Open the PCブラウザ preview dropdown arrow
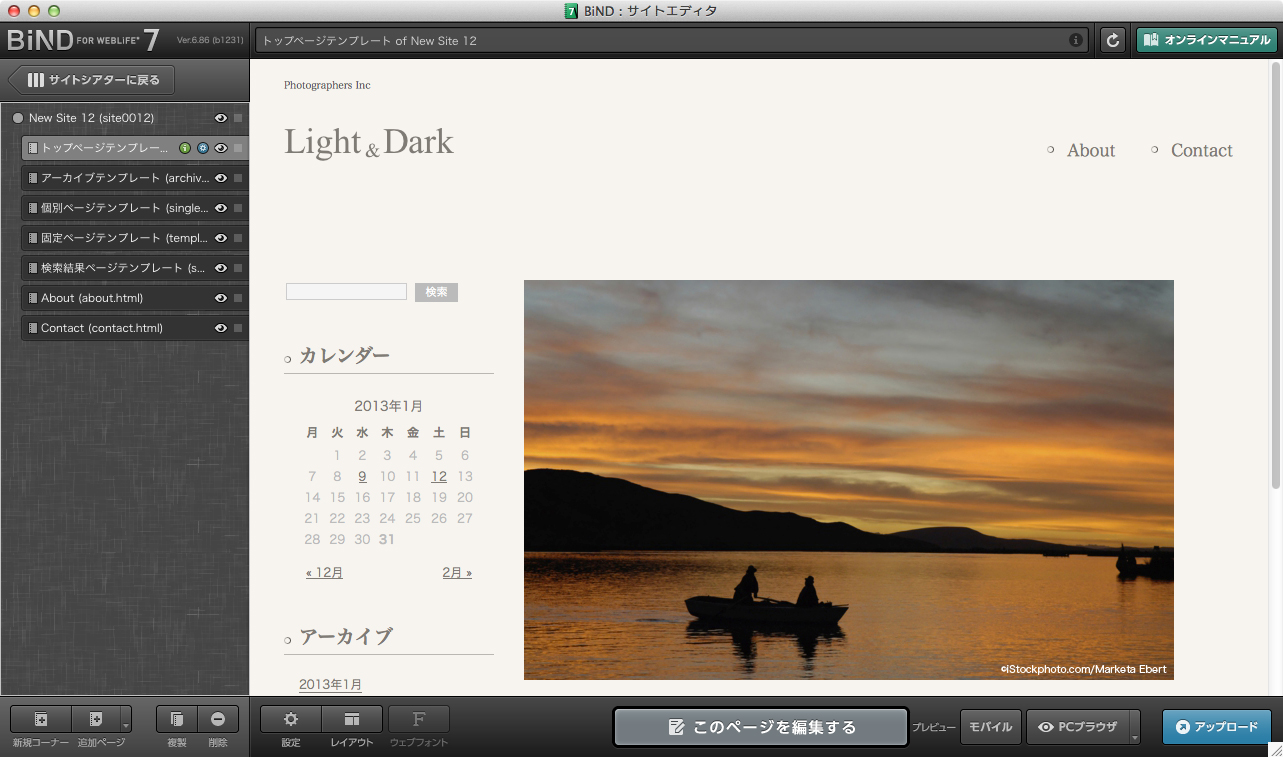The height and width of the screenshot is (757, 1283). pos(1135,727)
